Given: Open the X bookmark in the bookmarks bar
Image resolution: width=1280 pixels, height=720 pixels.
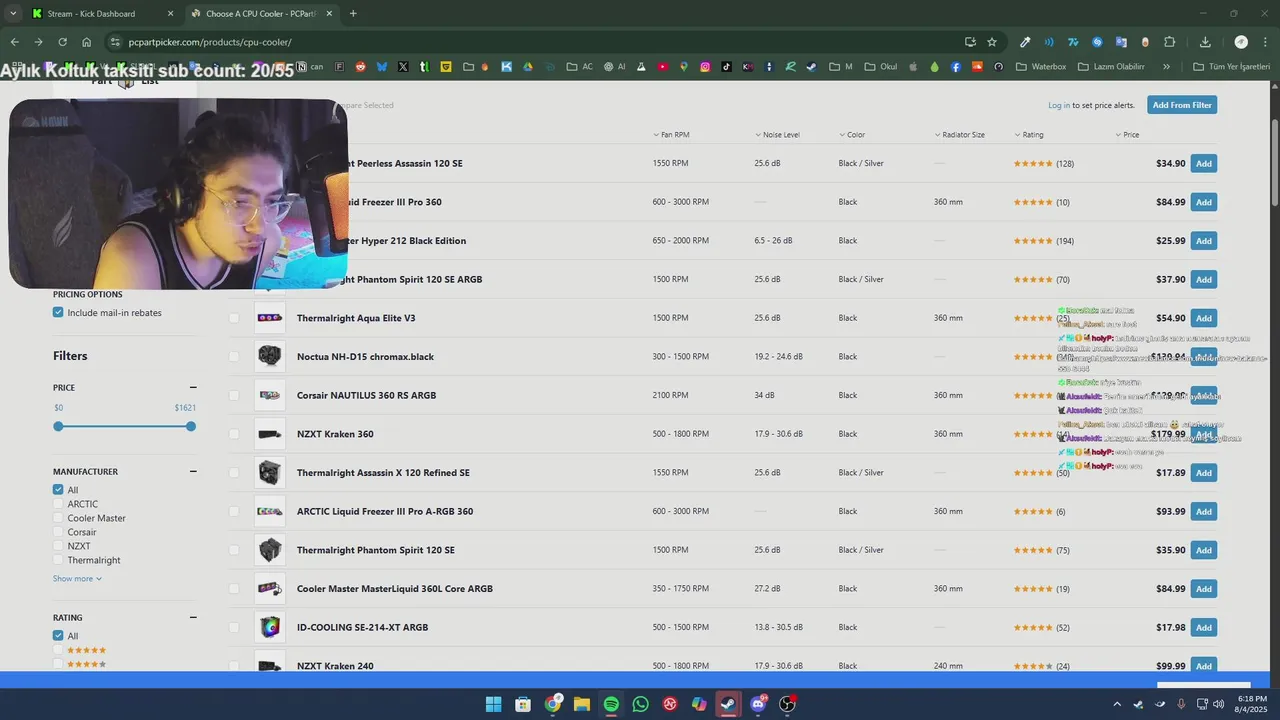Looking at the screenshot, I should pos(403,67).
